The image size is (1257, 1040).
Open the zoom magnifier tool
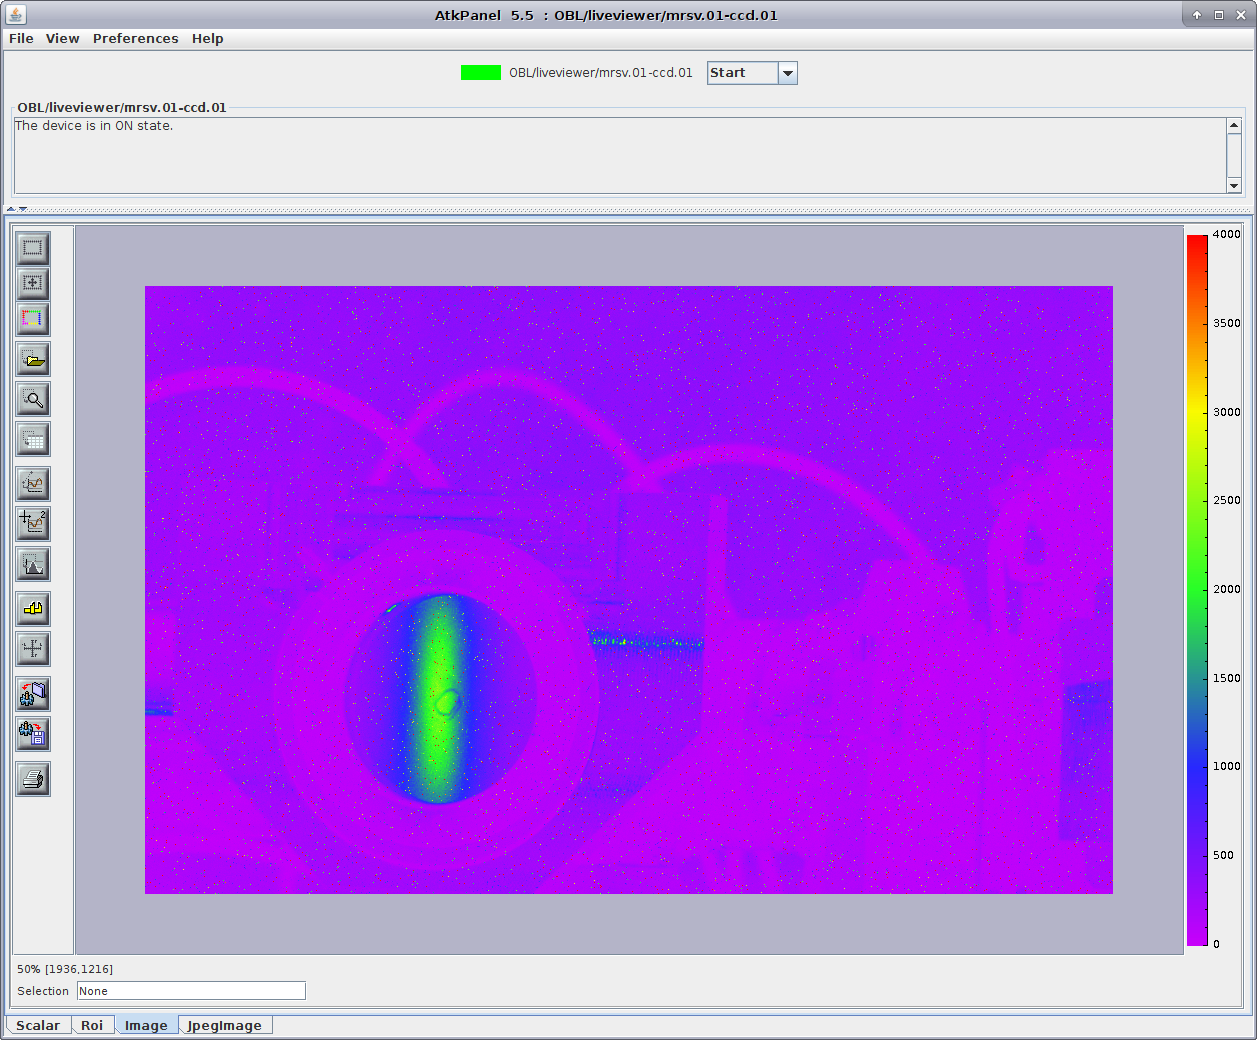point(33,399)
